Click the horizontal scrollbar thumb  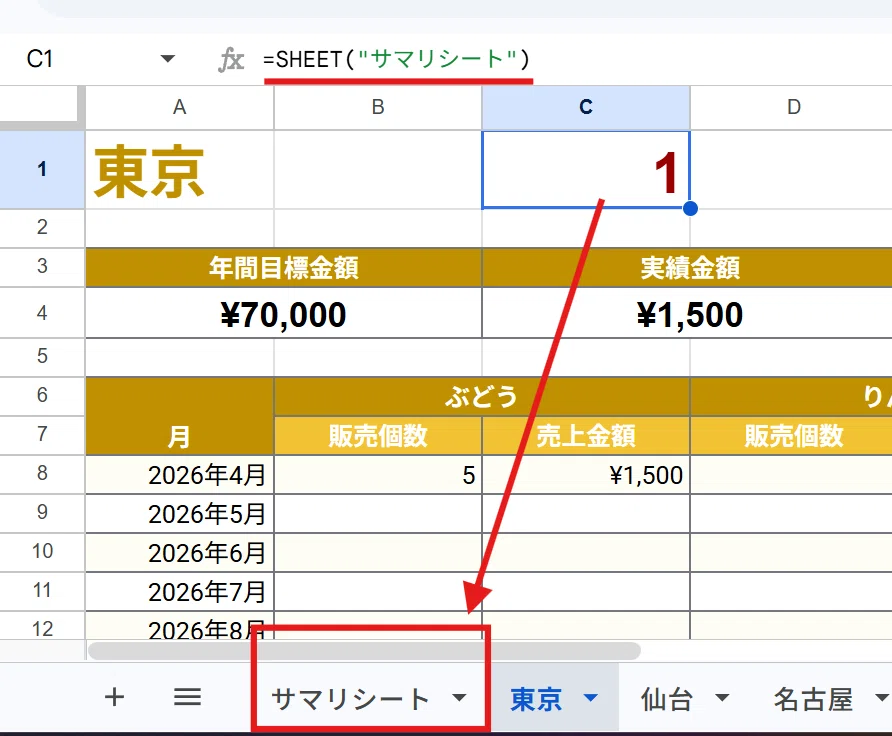point(365,651)
